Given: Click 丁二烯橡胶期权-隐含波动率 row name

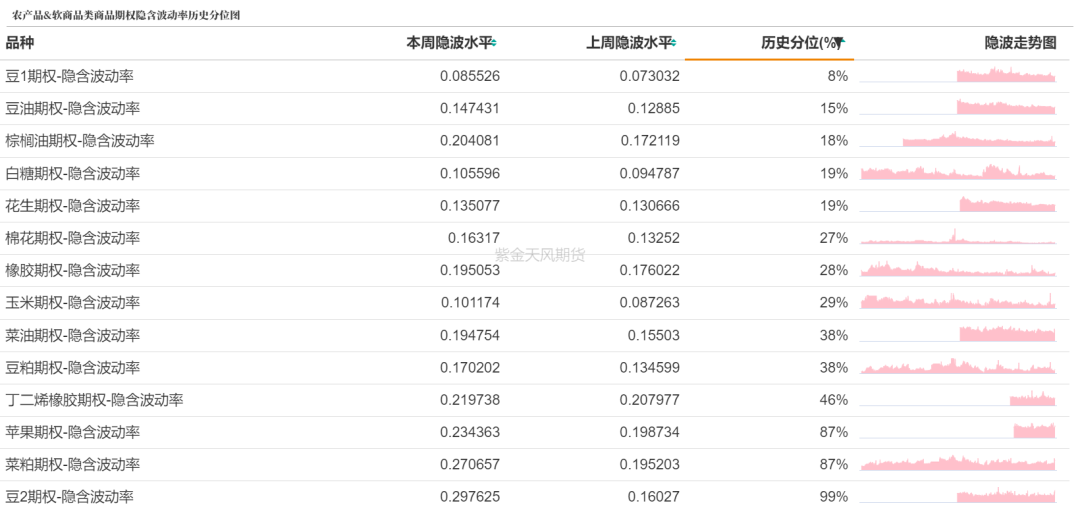Looking at the screenshot, I should pos(94,400).
